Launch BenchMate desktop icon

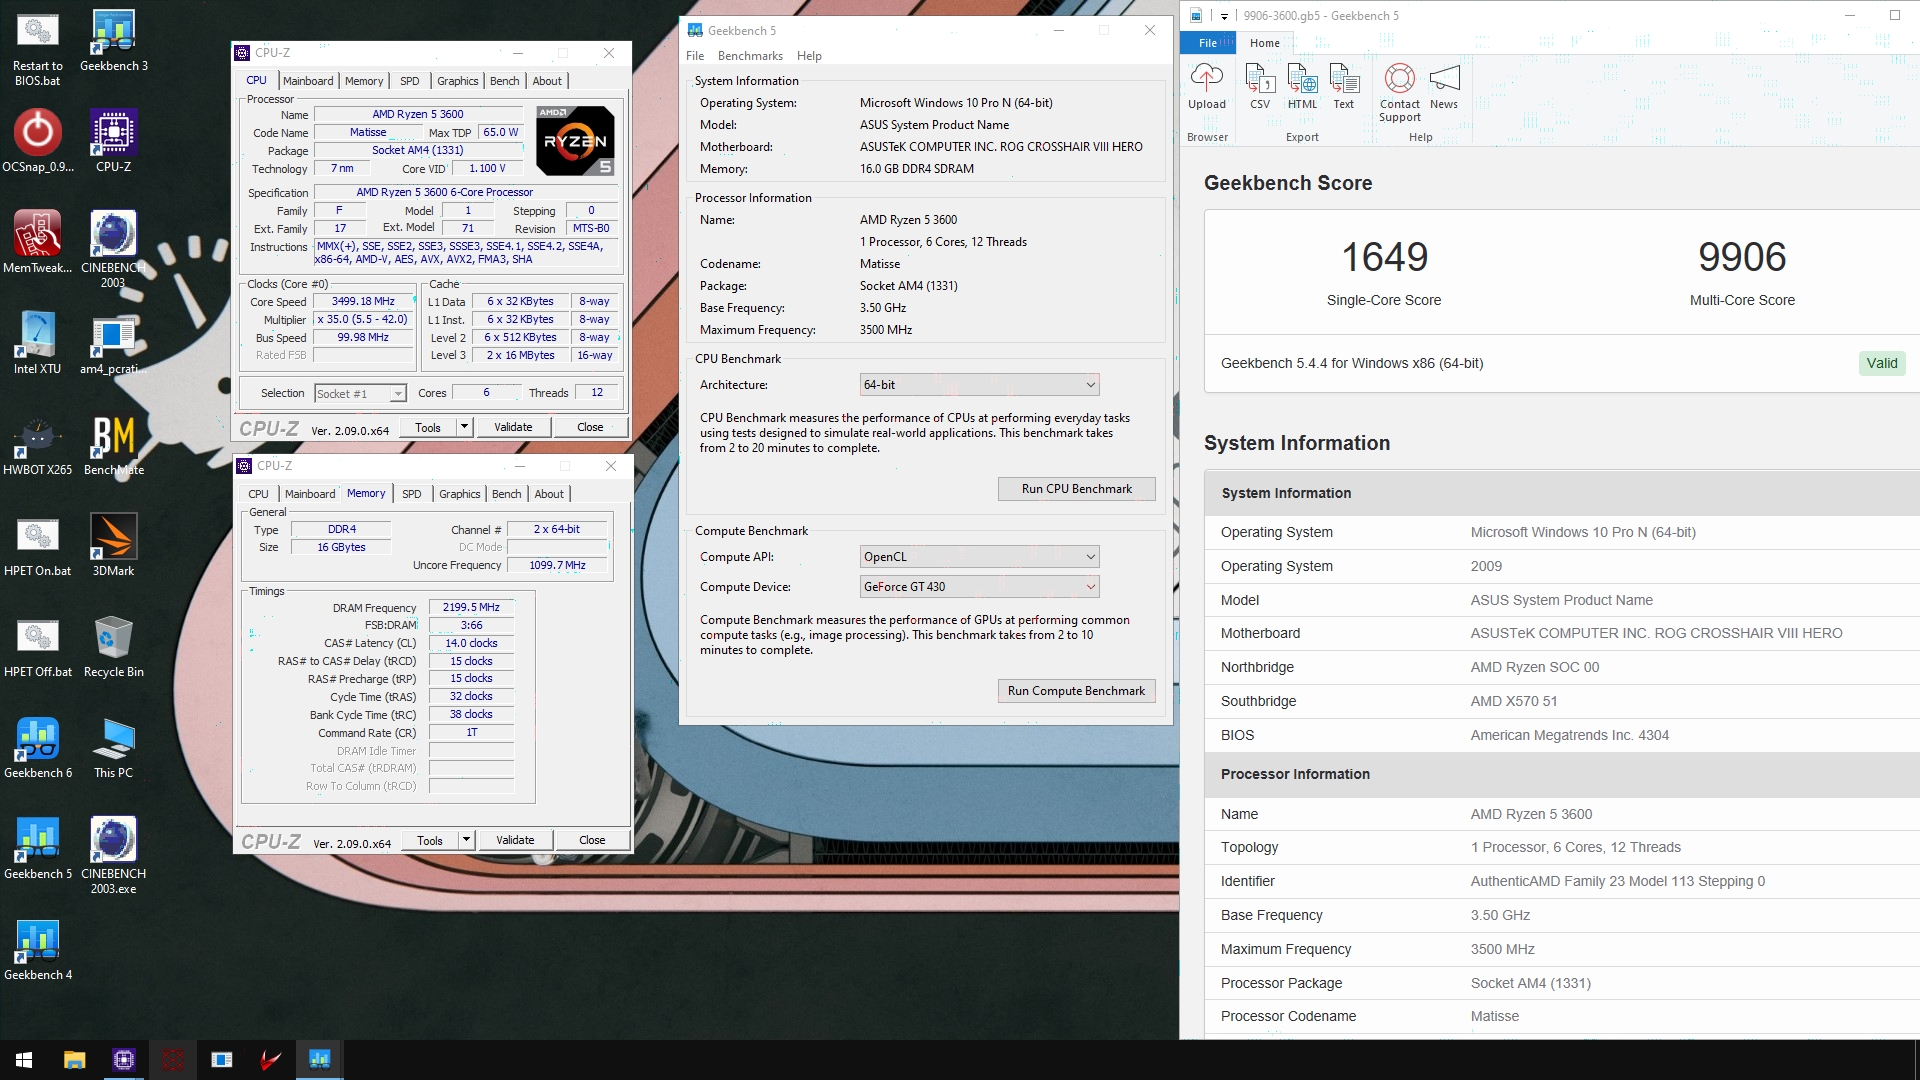[114, 444]
